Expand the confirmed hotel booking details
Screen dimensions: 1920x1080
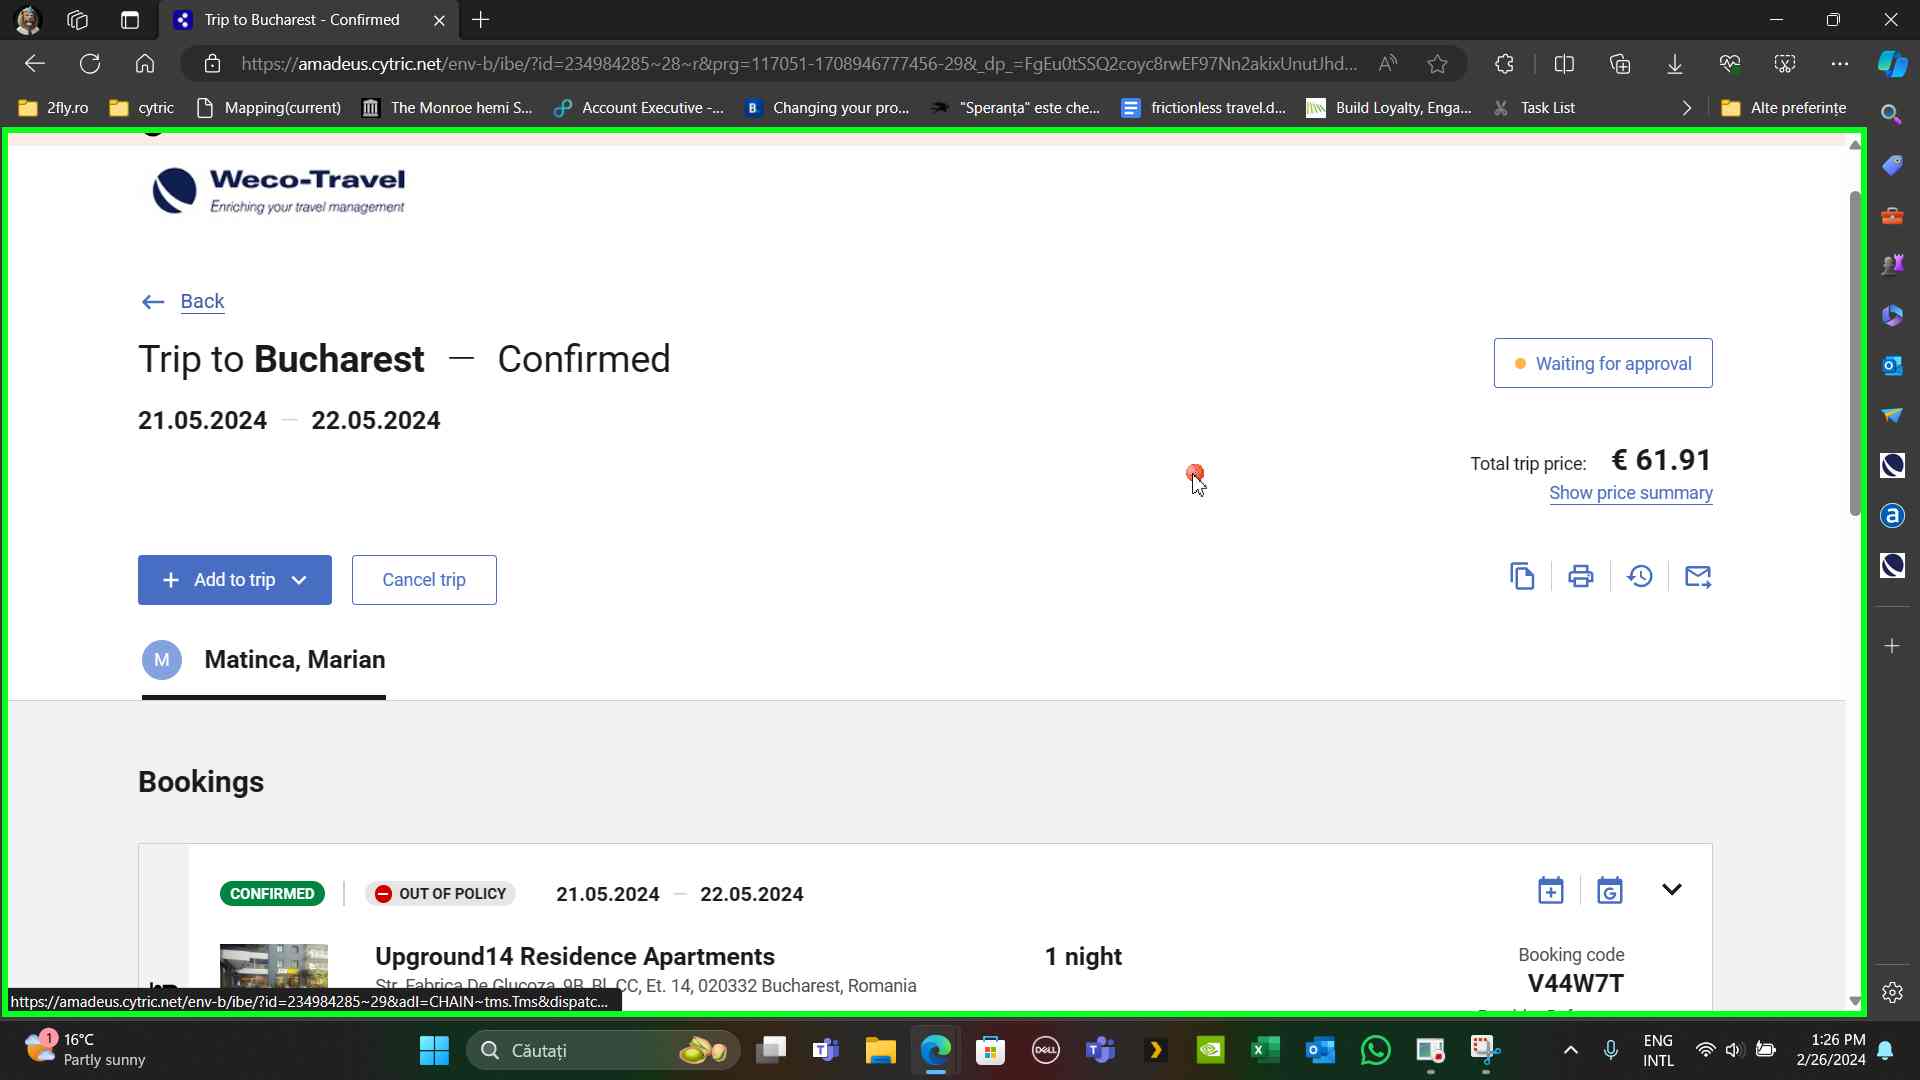click(1672, 890)
